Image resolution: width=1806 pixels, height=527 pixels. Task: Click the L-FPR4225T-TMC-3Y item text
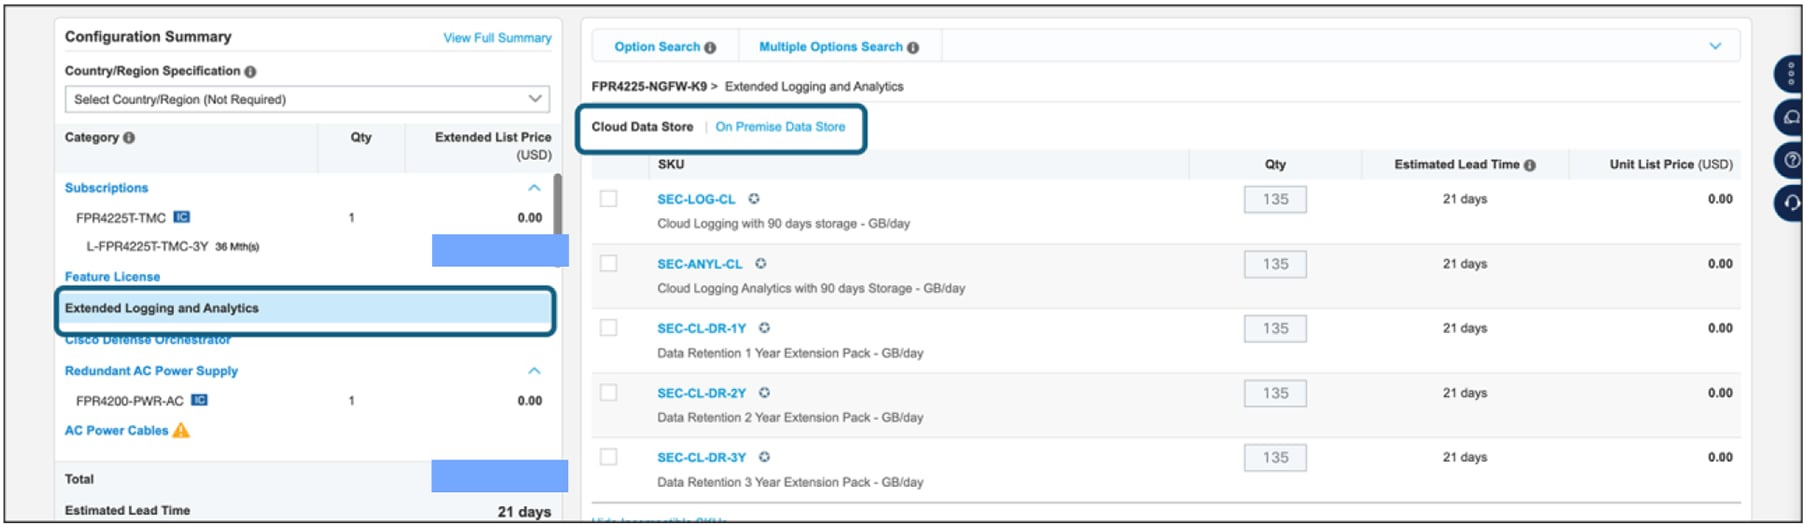(147, 246)
